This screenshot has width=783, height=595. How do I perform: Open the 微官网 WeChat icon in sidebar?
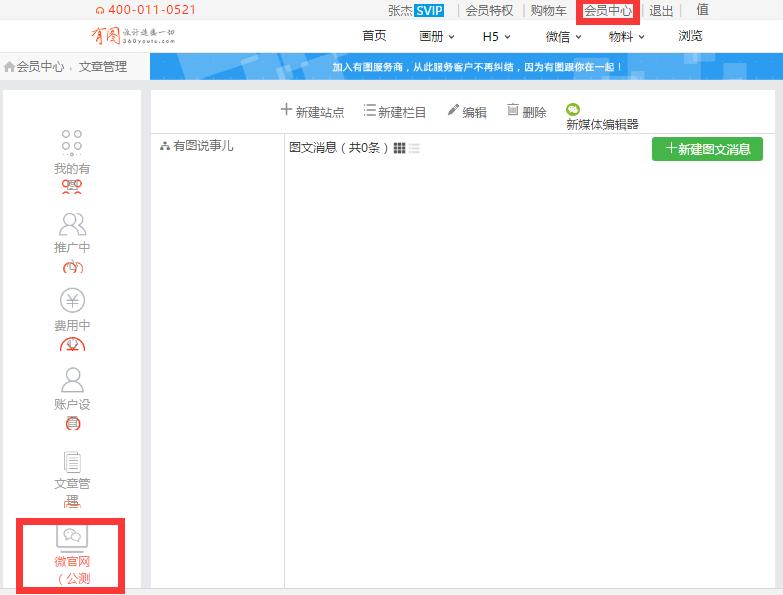point(72,537)
